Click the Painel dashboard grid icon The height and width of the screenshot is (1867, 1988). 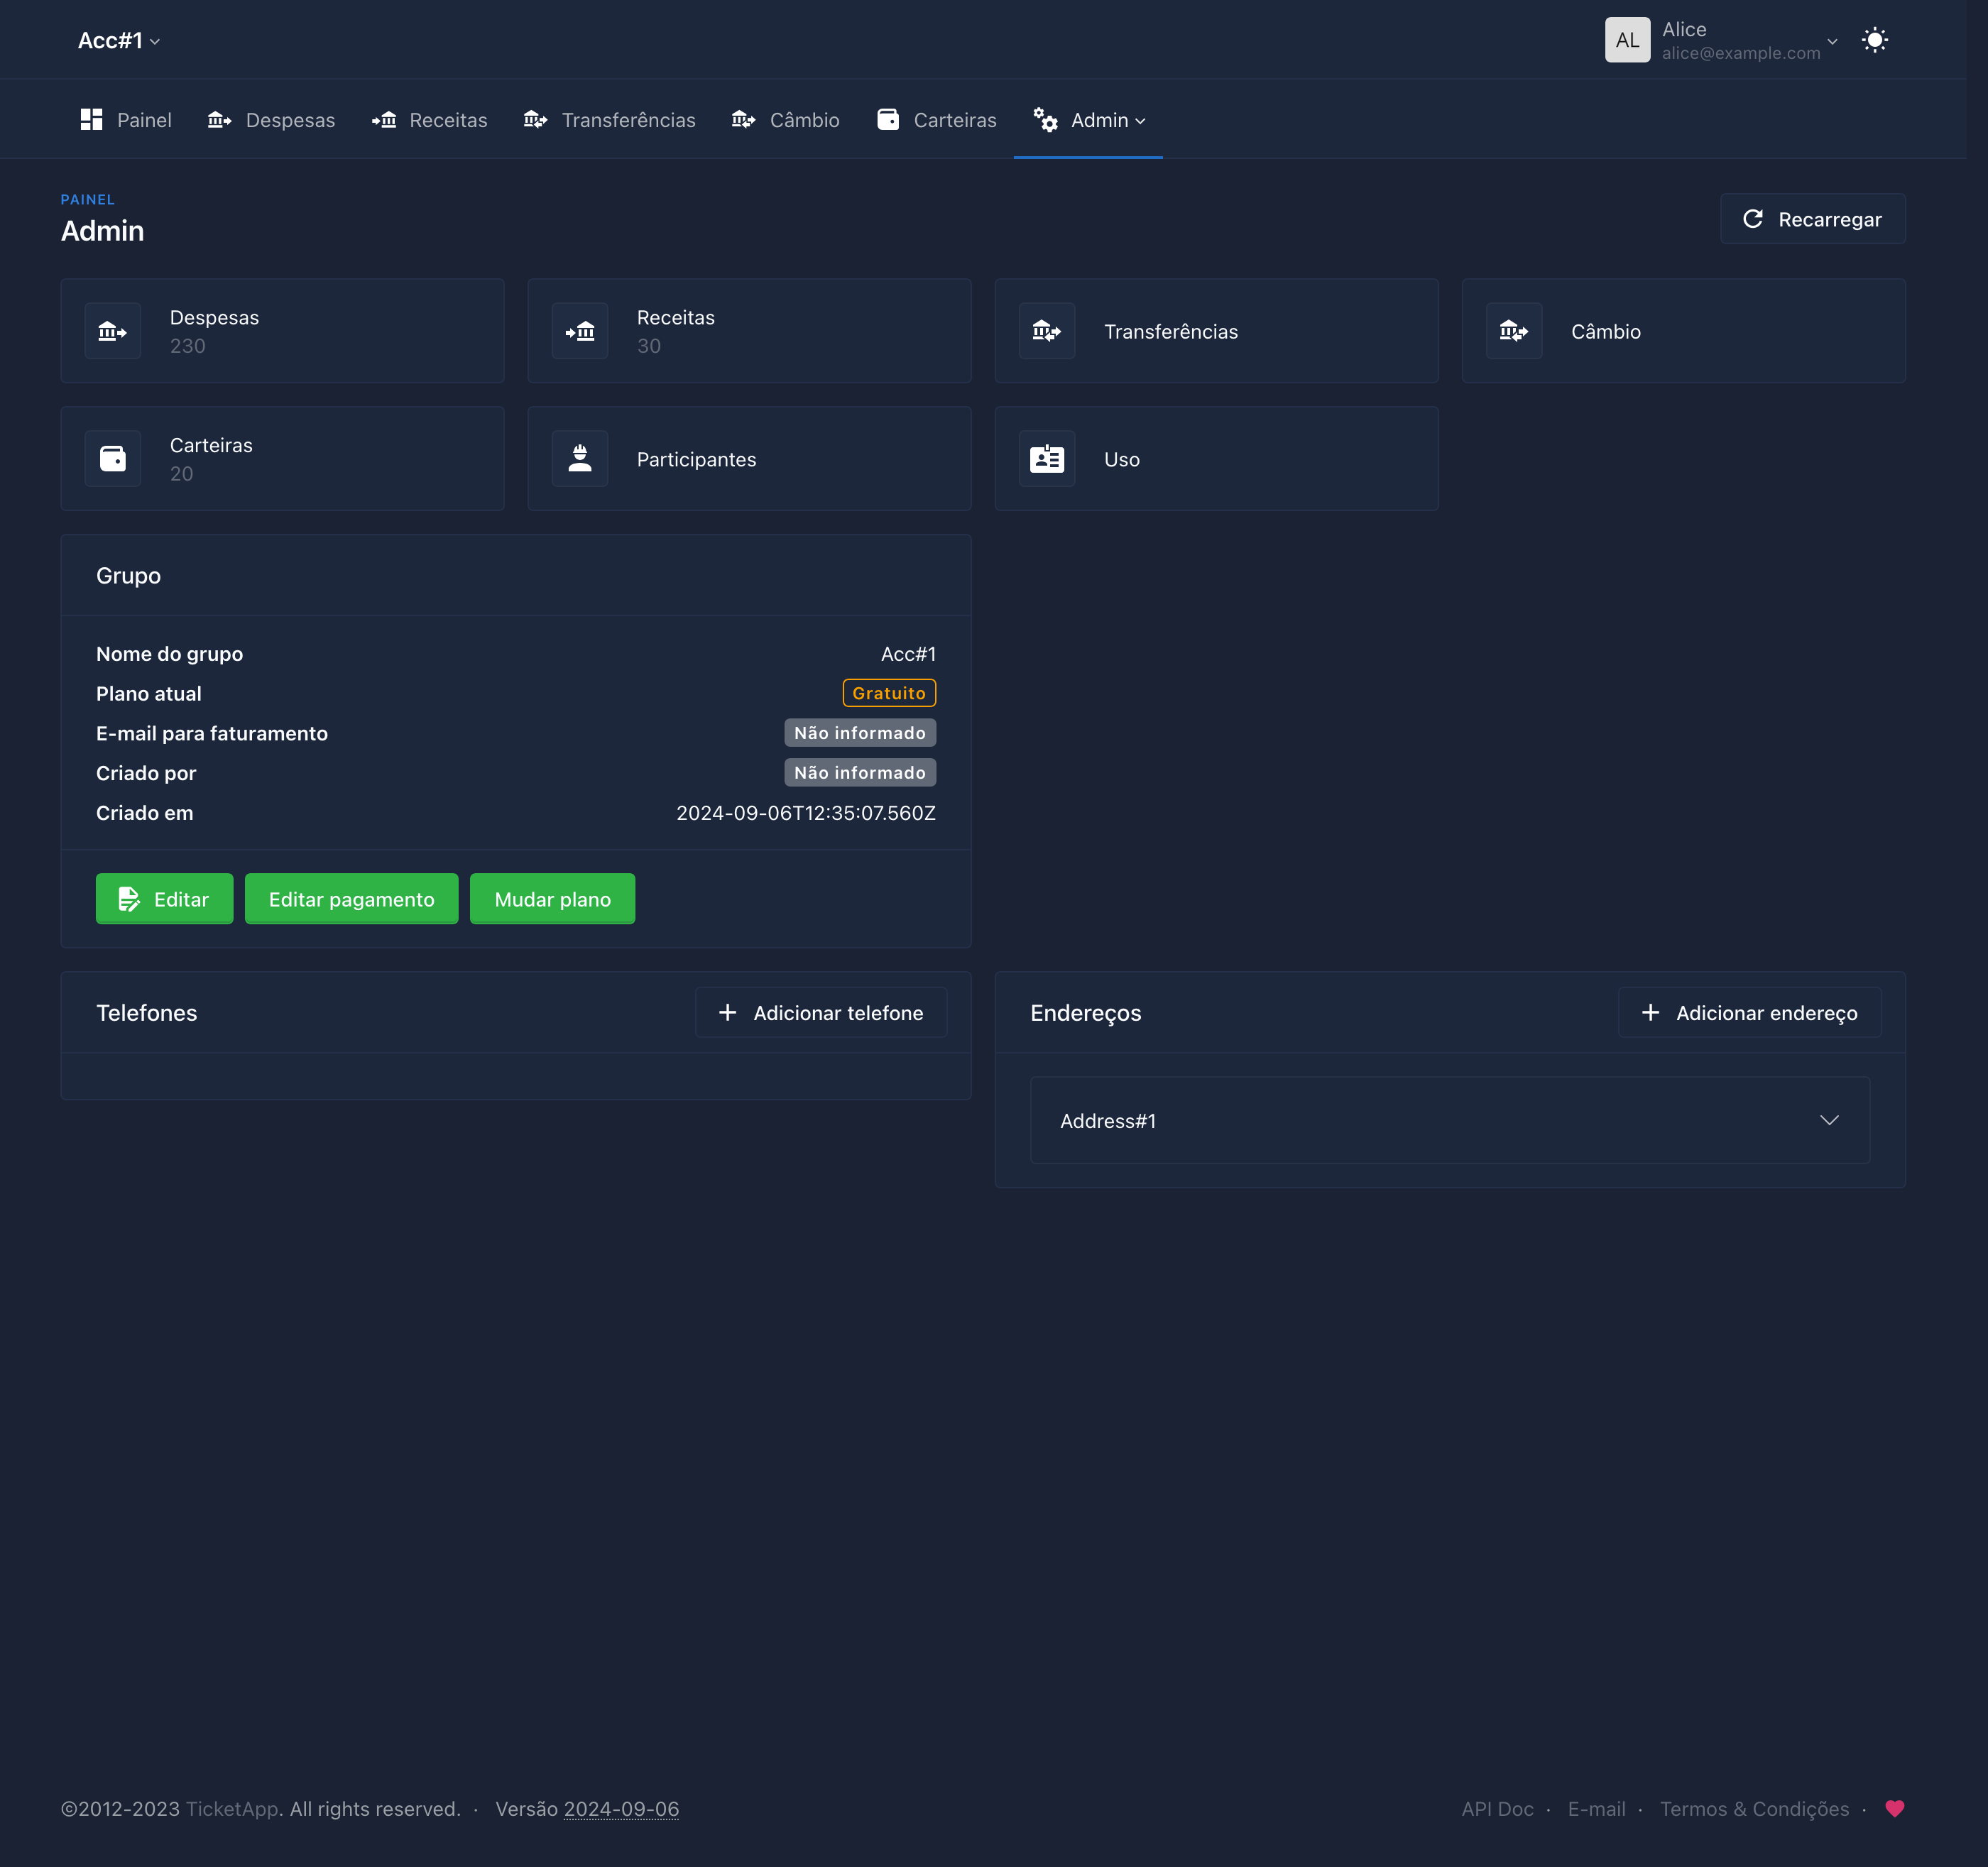point(91,120)
